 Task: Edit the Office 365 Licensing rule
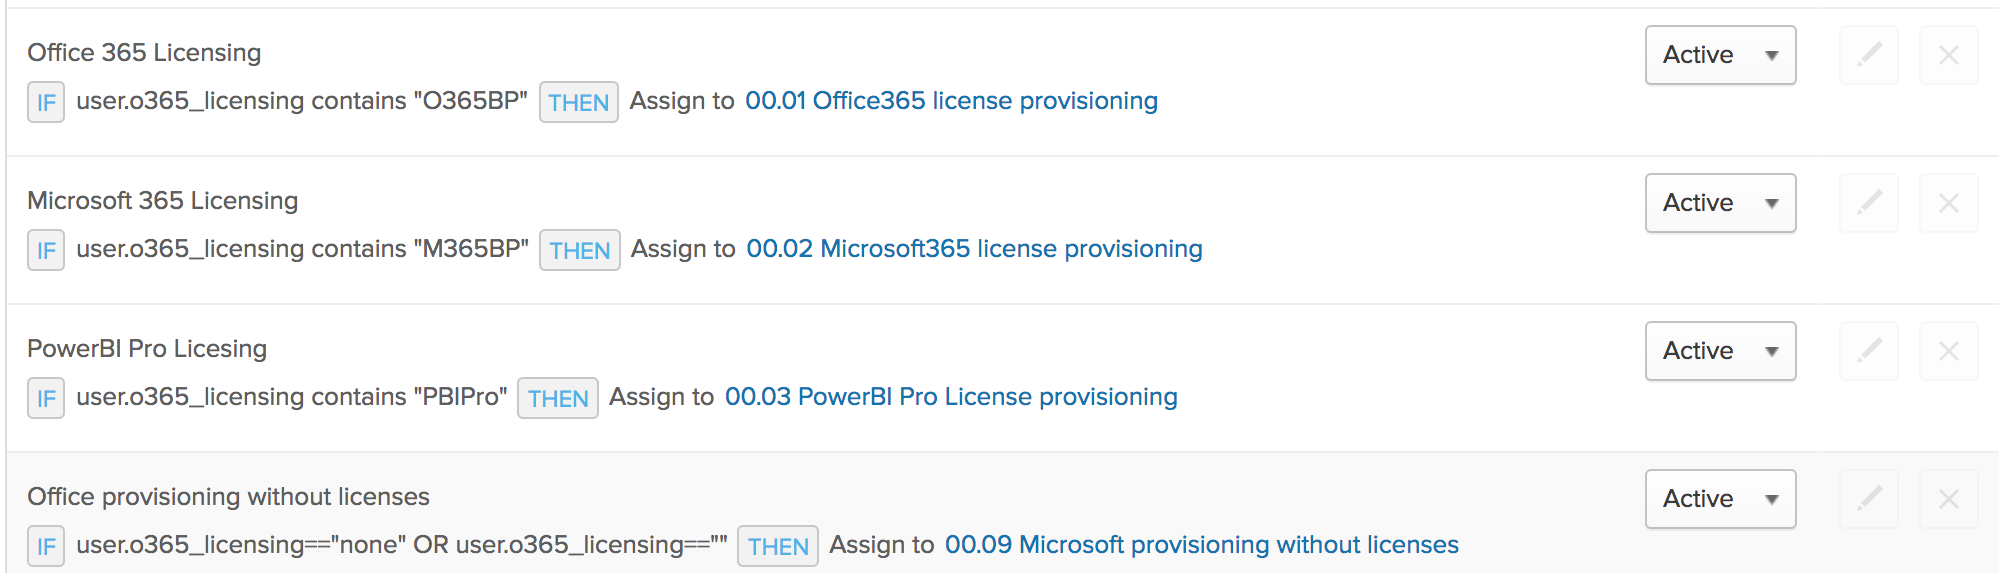click(1869, 55)
